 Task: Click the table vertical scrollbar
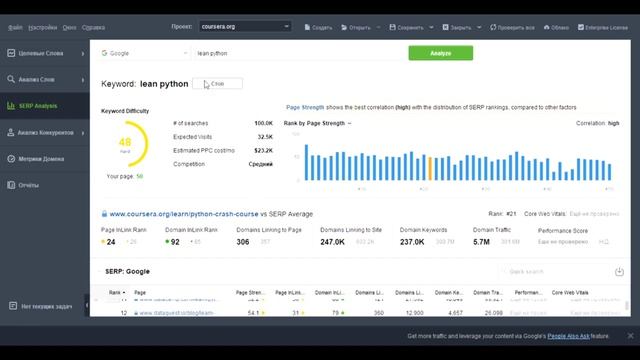pyautogui.click(x=627, y=305)
